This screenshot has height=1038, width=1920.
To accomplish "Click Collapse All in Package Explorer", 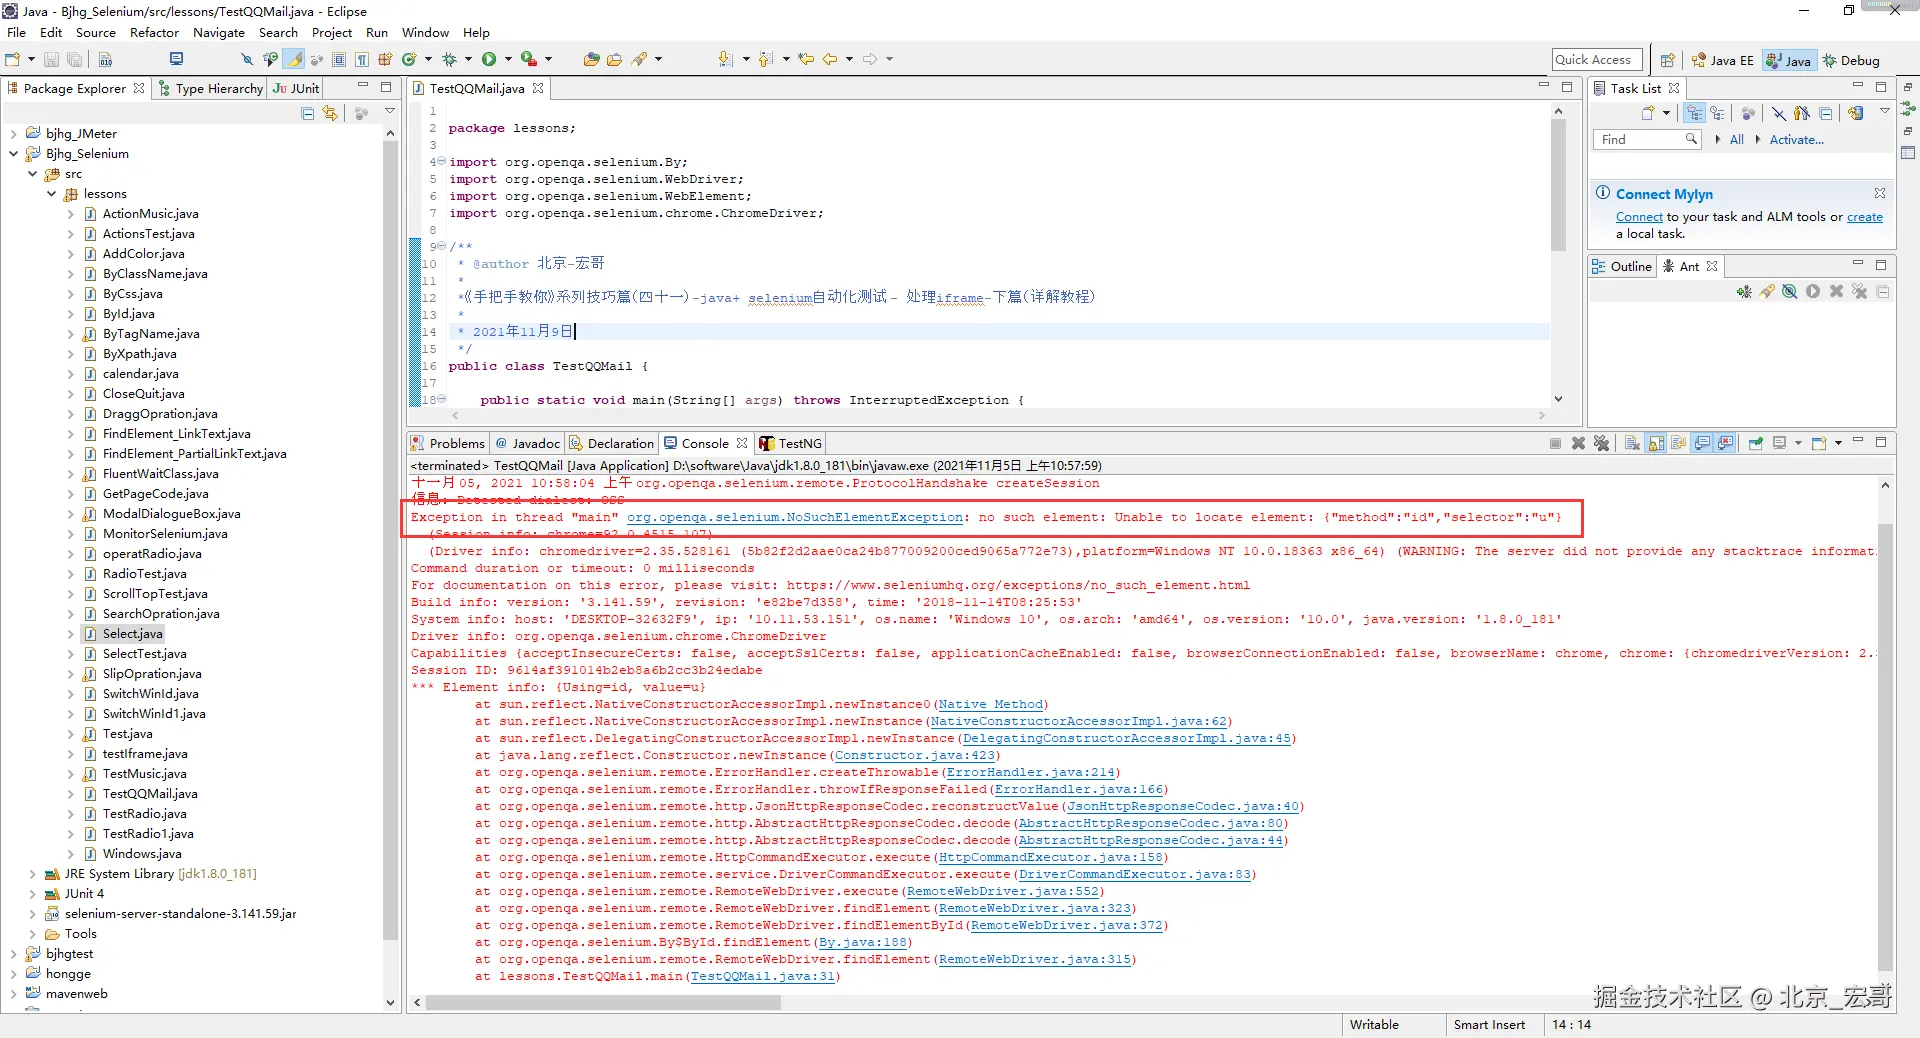I will (308, 114).
